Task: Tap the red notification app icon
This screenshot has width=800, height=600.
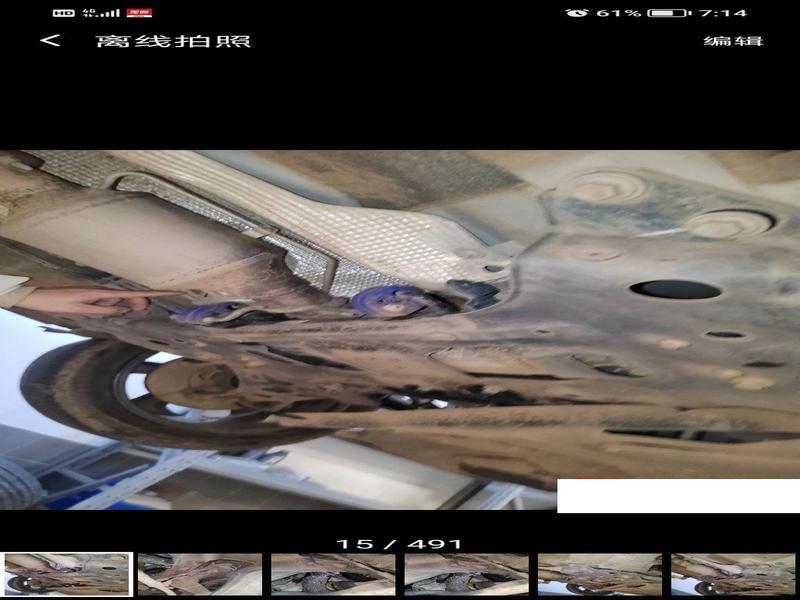Action: (139, 13)
